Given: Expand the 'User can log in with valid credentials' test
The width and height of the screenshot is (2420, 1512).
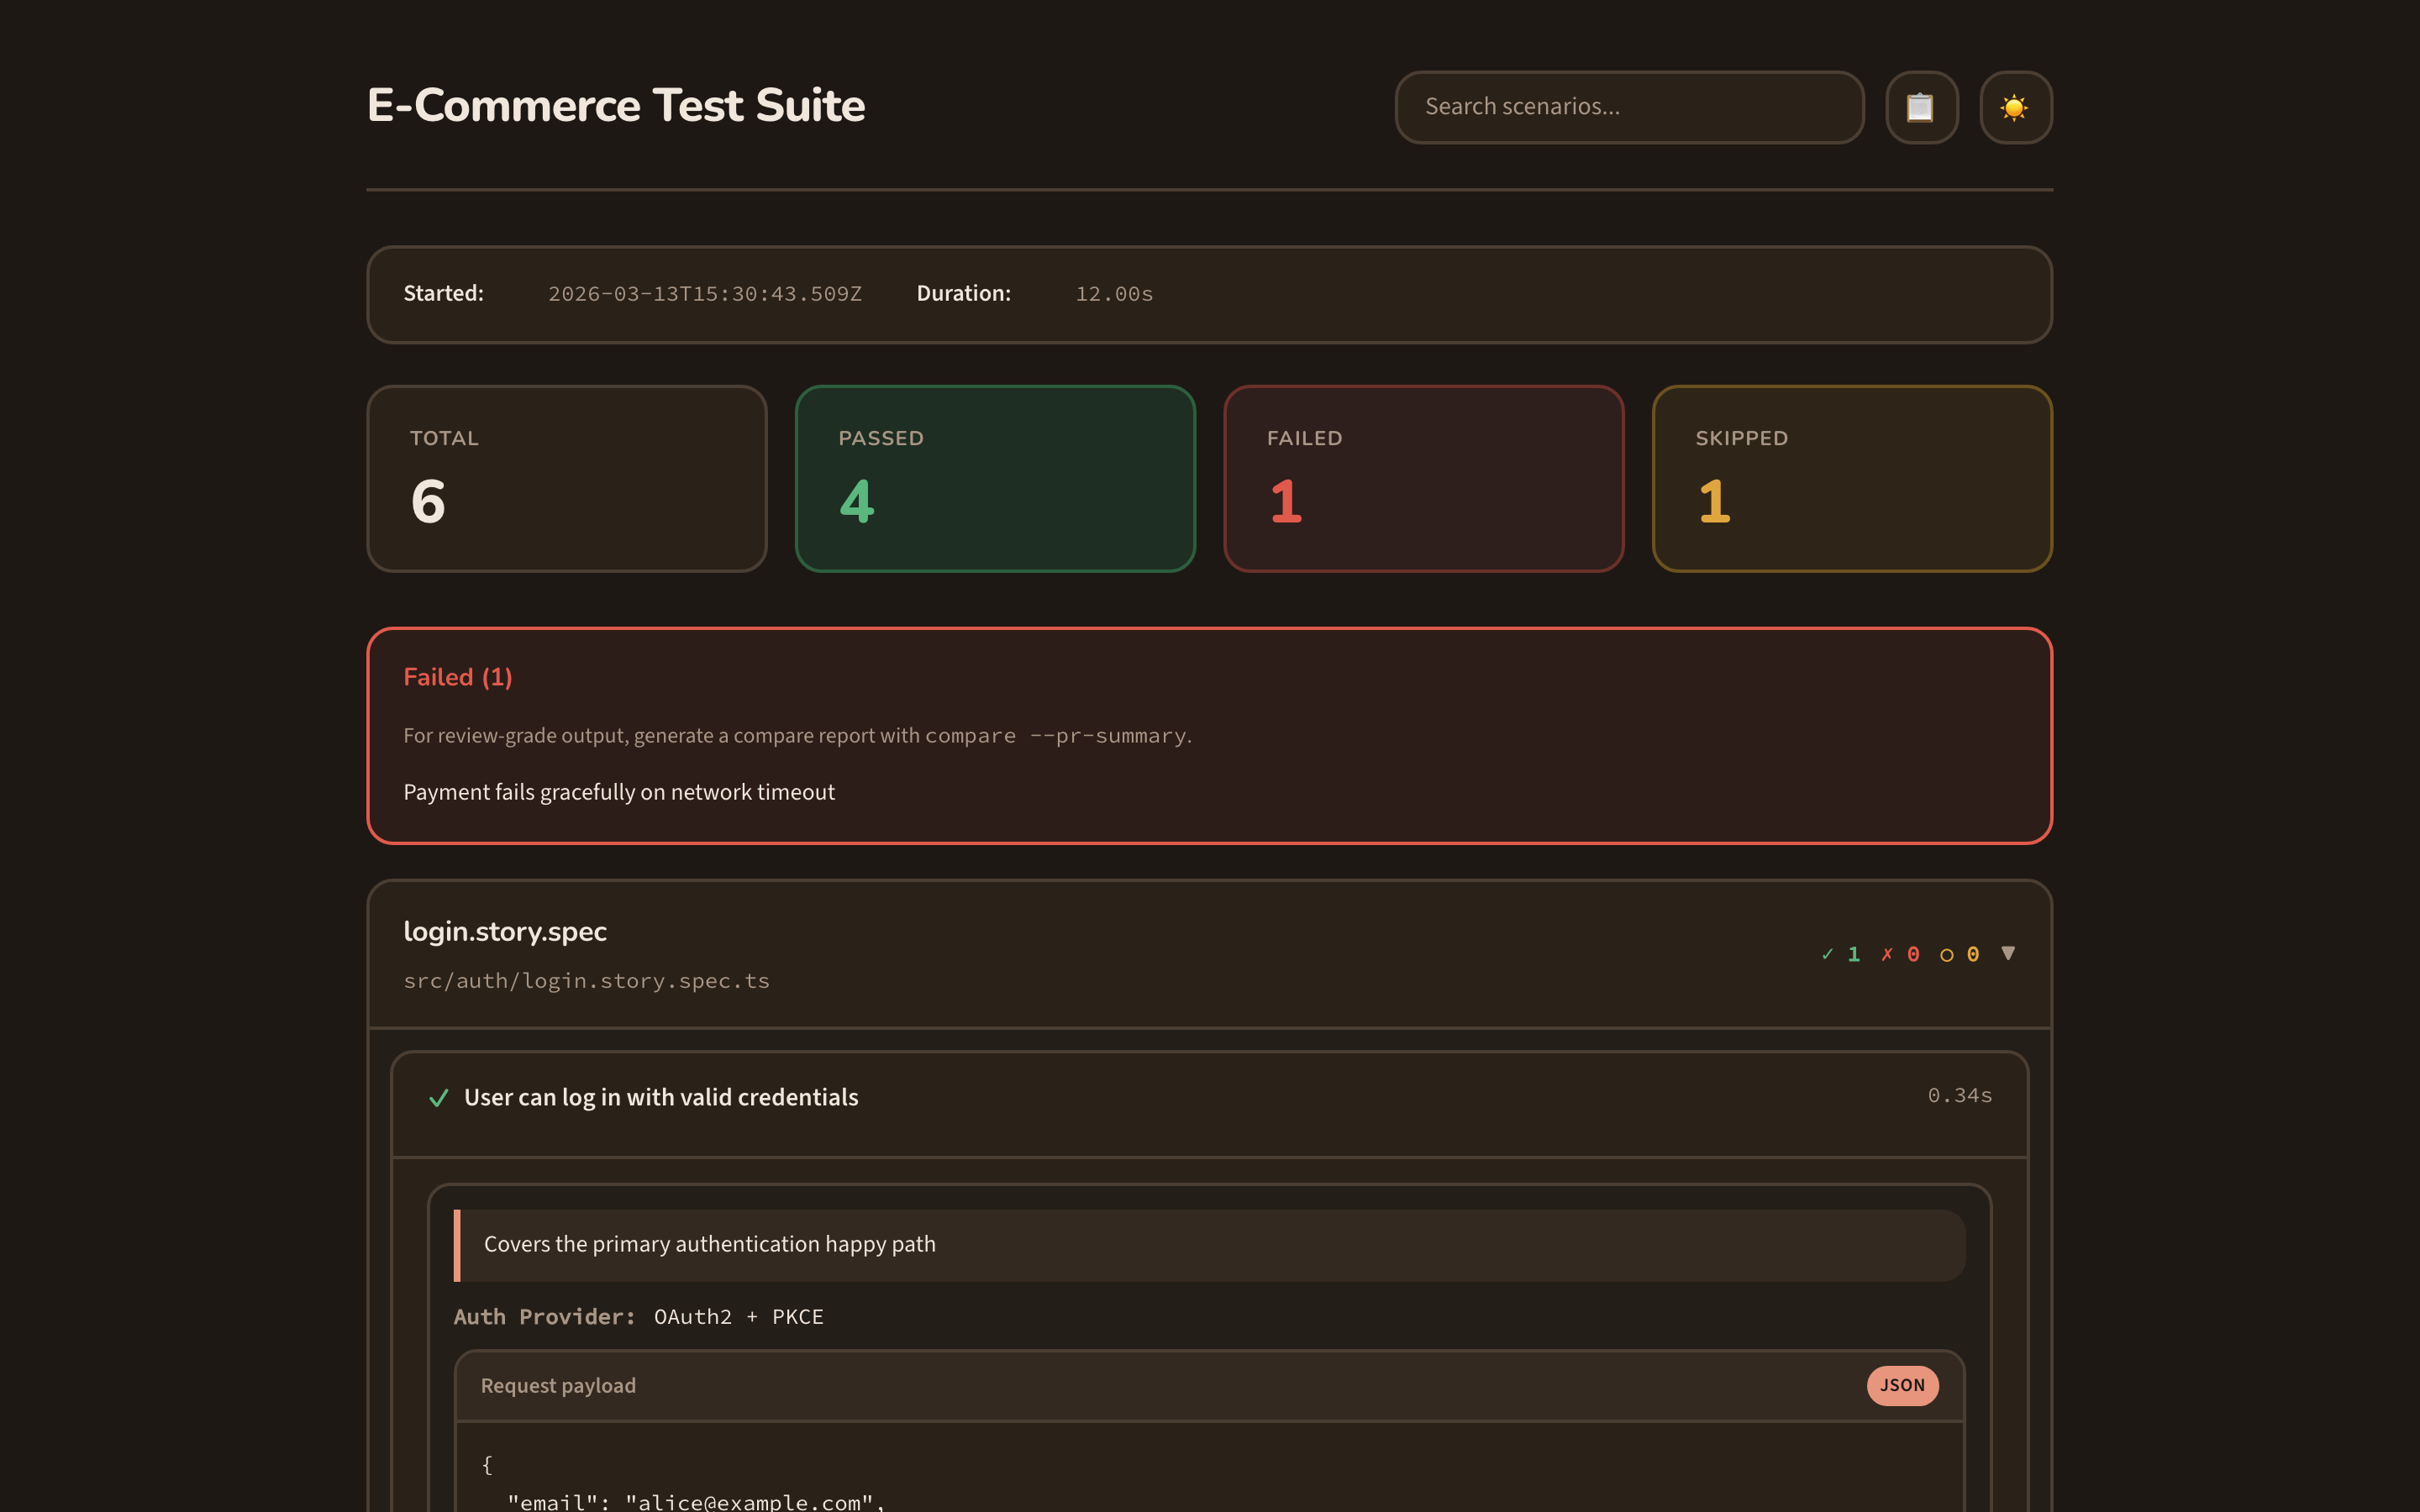Looking at the screenshot, I should click(660, 1096).
